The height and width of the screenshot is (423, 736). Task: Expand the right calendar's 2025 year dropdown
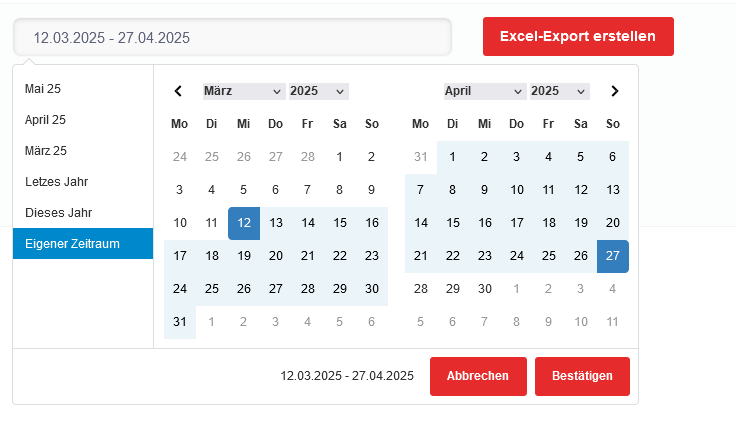559,91
